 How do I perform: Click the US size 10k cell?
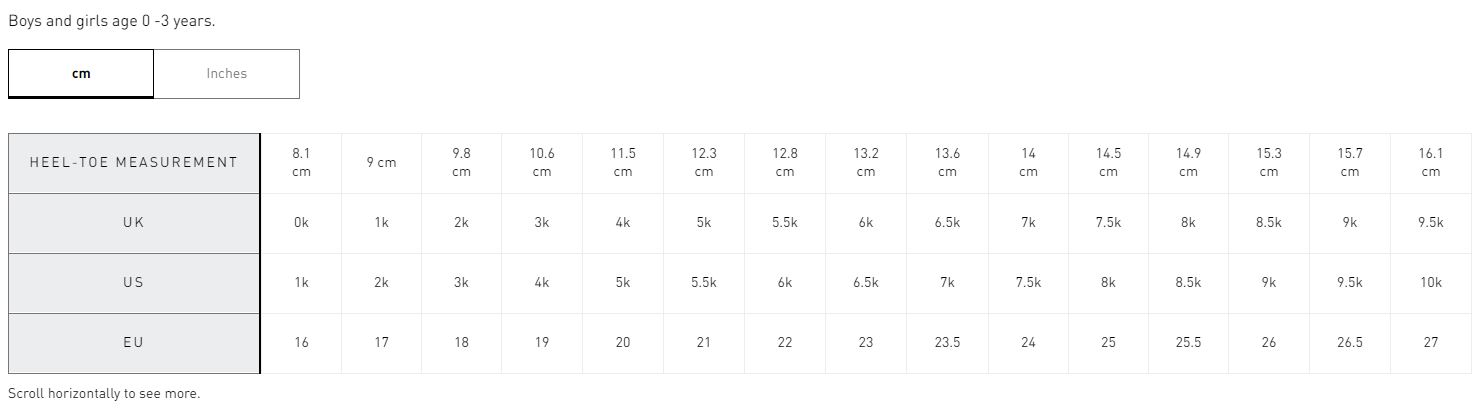1431,283
